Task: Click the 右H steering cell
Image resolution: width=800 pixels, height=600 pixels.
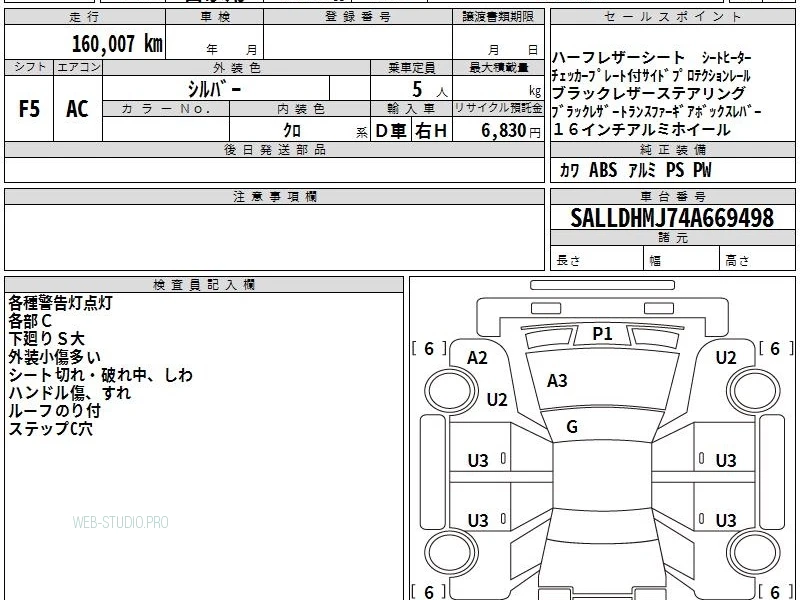Action: [x=432, y=131]
